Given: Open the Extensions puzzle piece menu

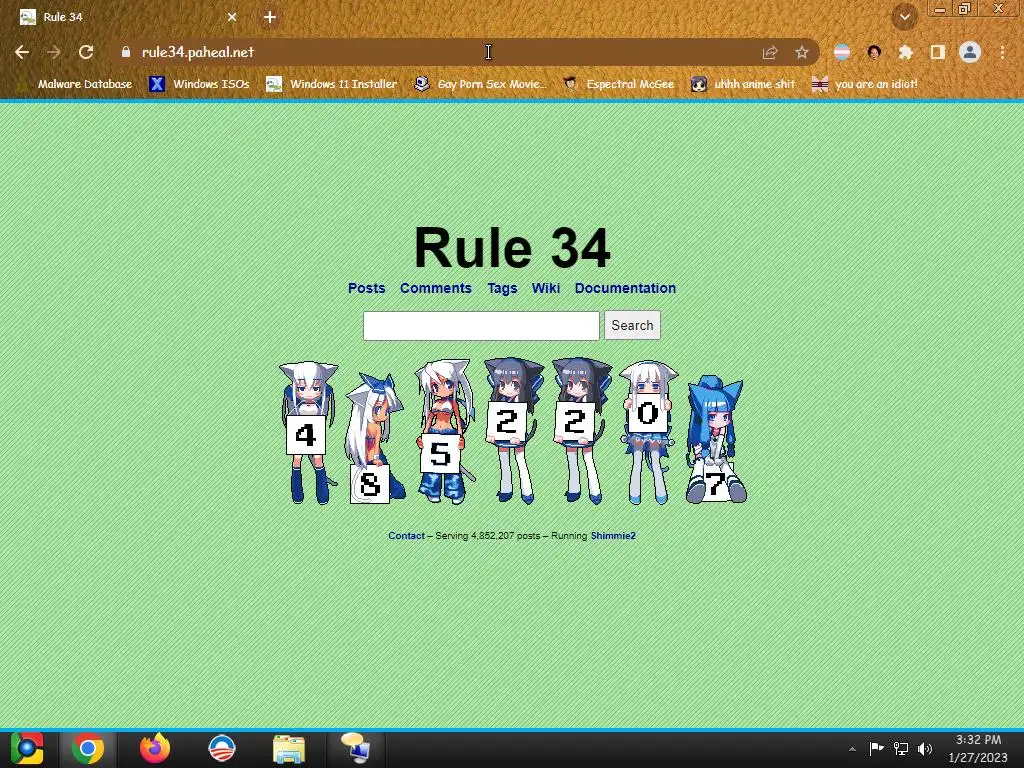Looking at the screenshot, I should (906, 52).
